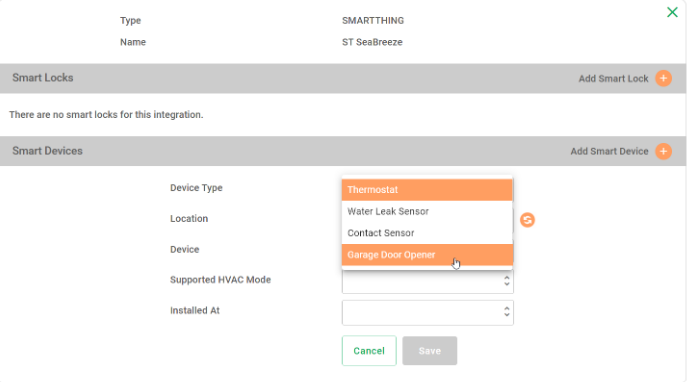Click the ST SeaBreeze name value
The width and height of the screenshot is (687, 382).
point(372,42)
